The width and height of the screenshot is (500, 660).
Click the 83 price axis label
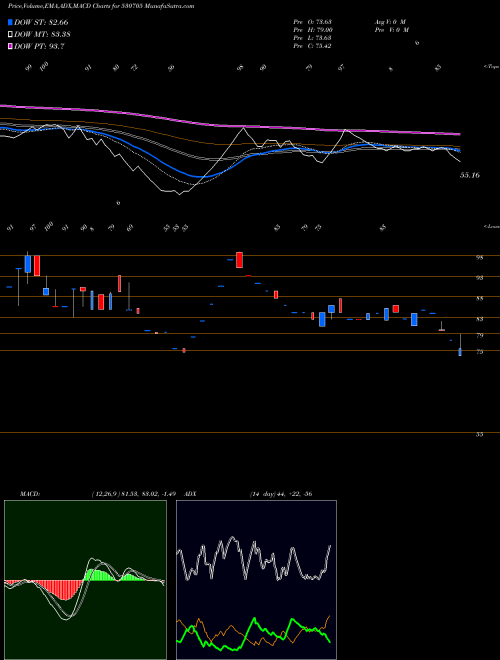tap(479, 319)
